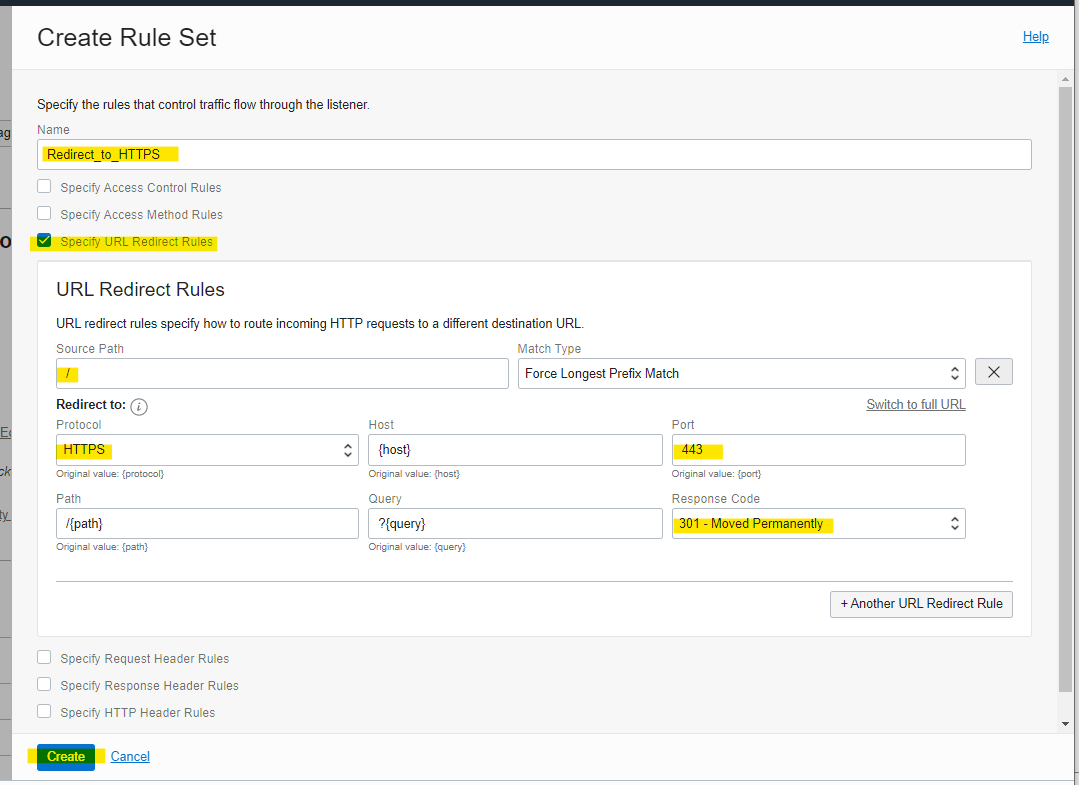Image resolution: width=1079 pixels, height=785 pixels.
Task: Open the Help link
Action: click(1035, 37)
